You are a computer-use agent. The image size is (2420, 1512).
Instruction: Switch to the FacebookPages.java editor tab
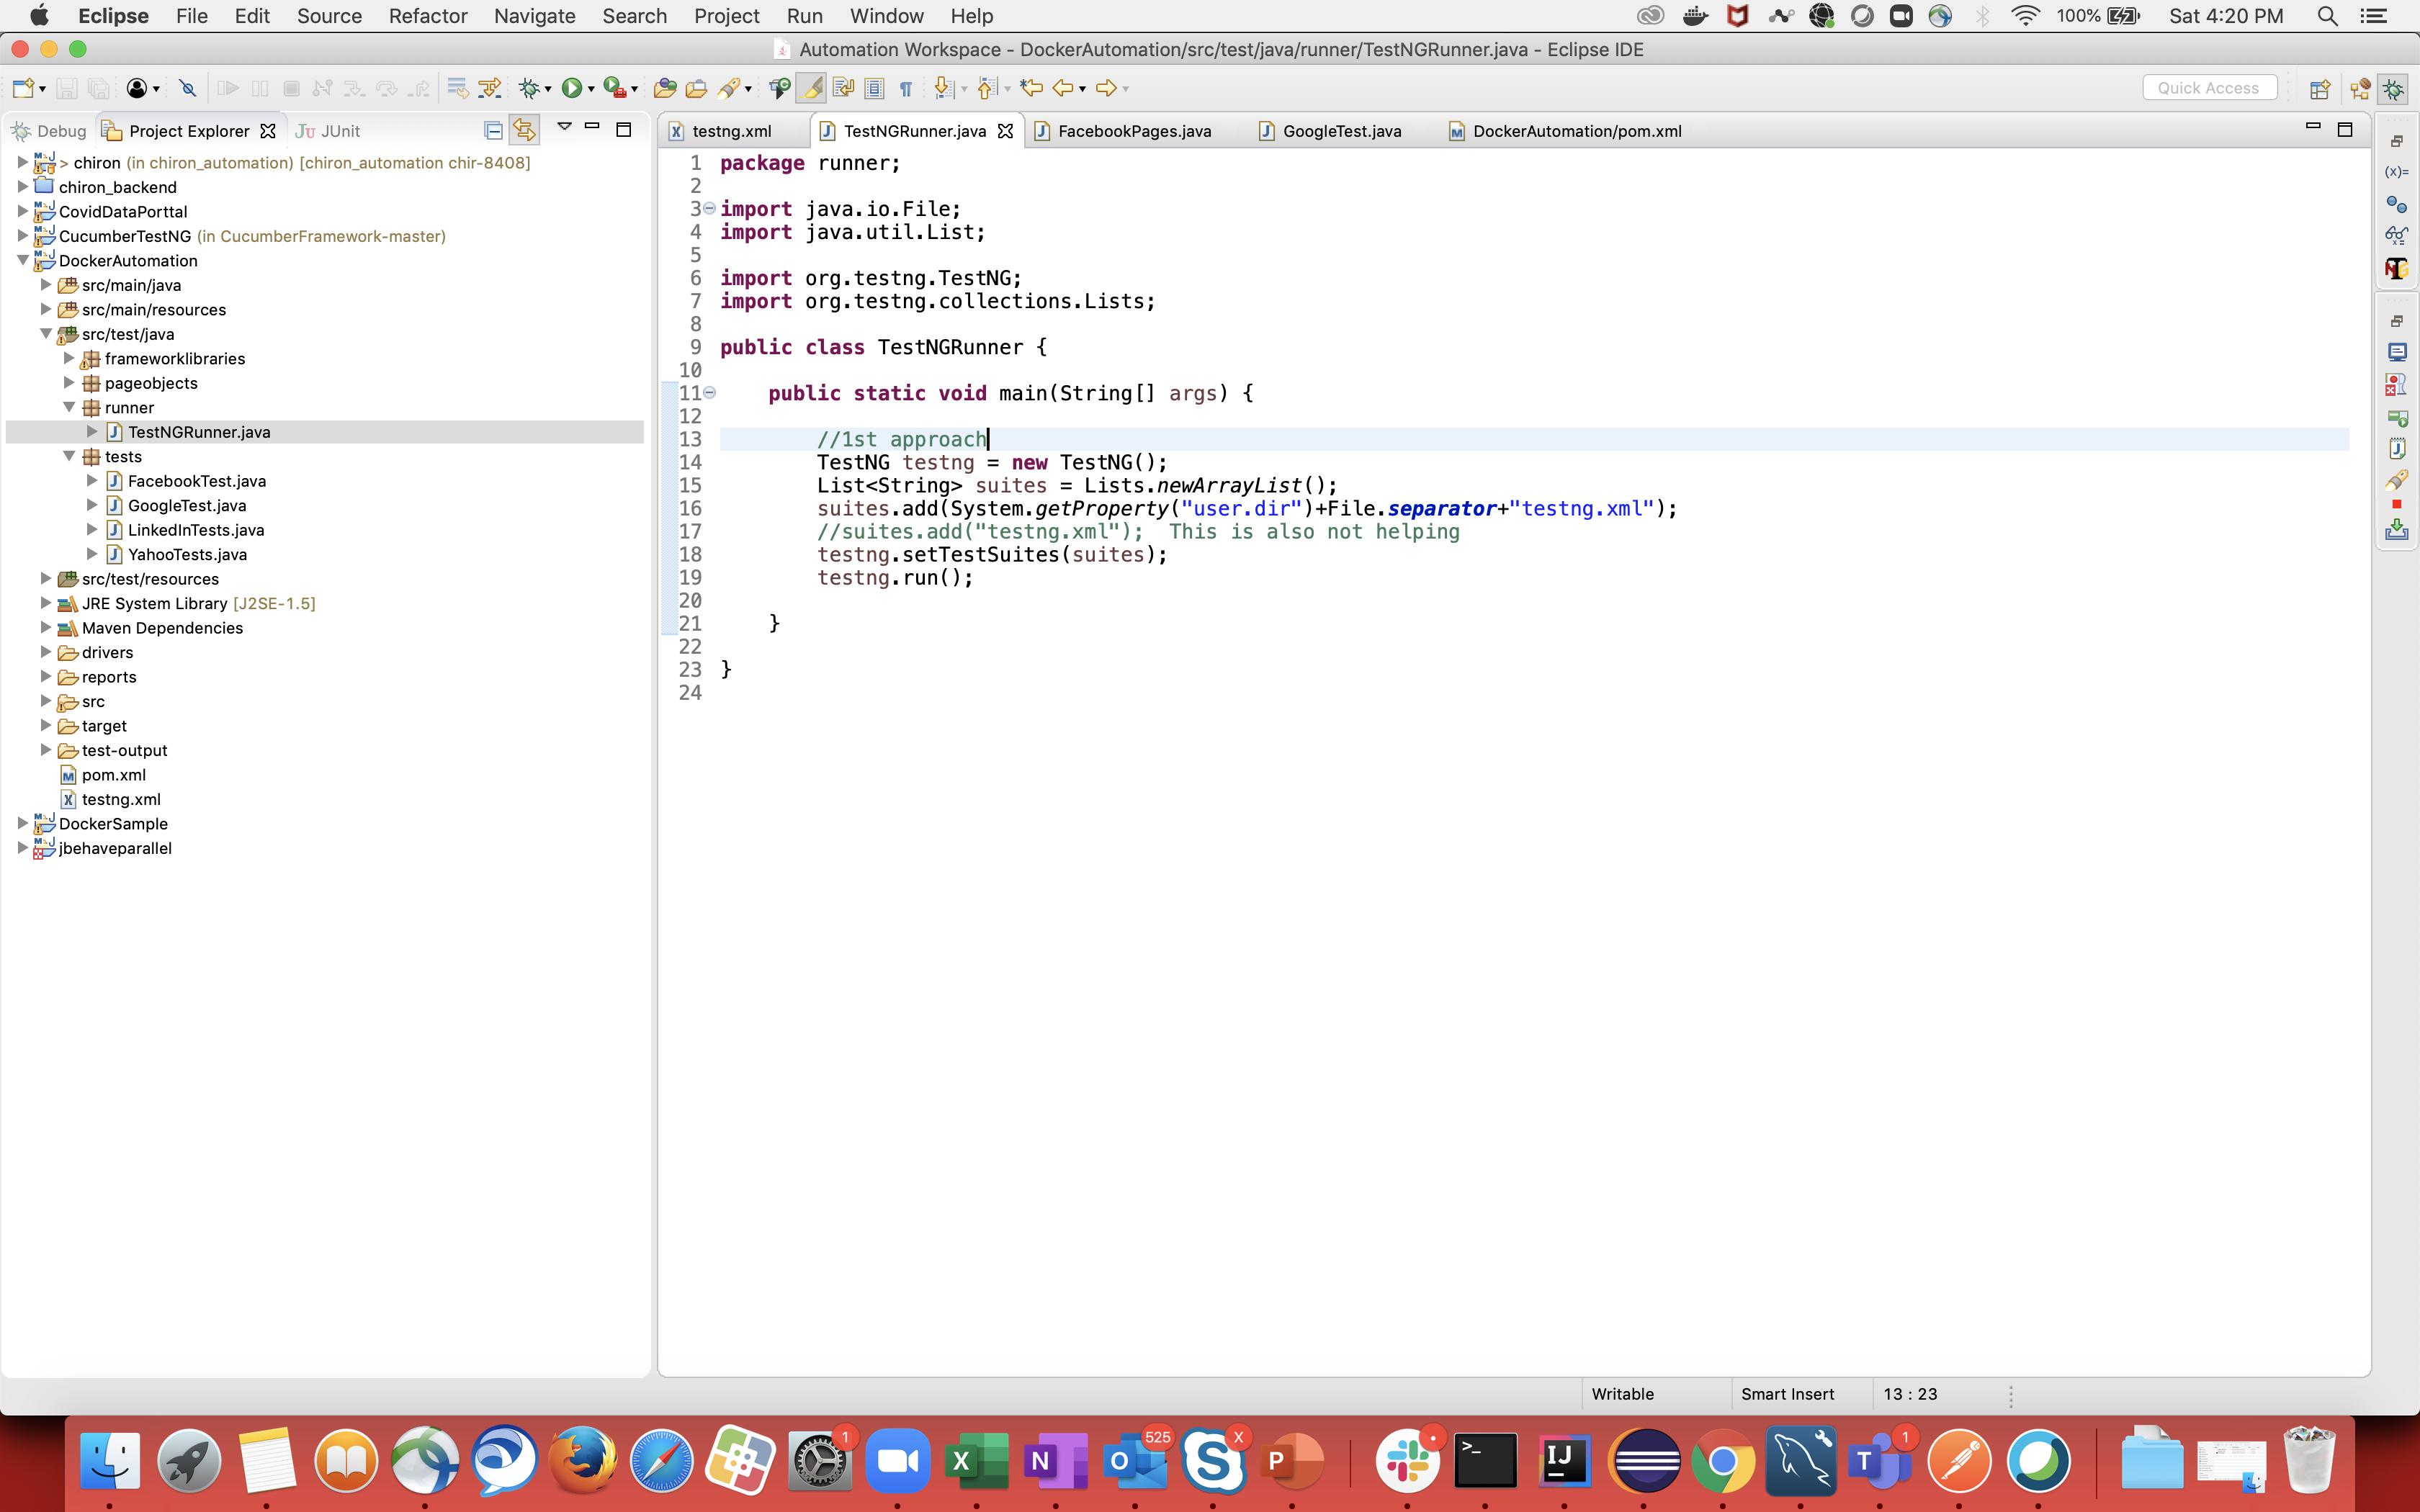(x=1134, y=130)
